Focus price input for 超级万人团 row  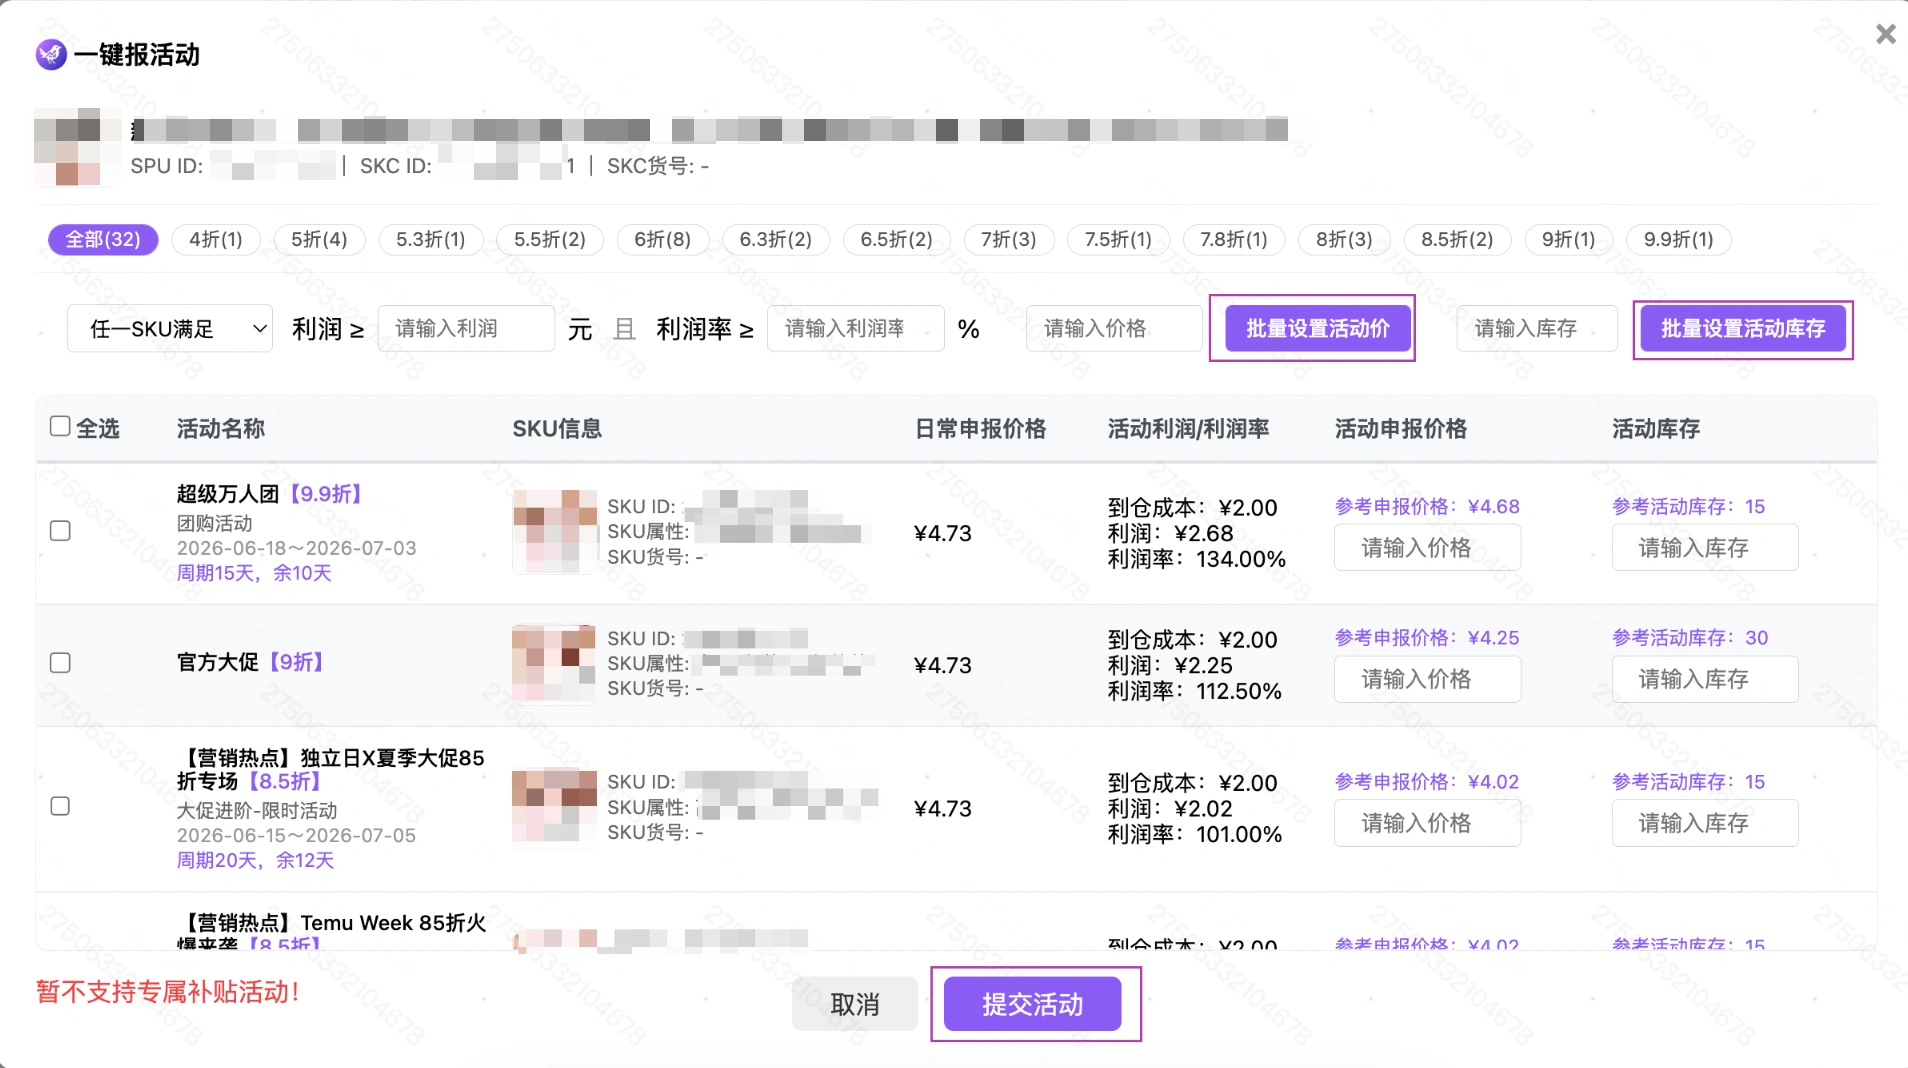point(1427,548)
